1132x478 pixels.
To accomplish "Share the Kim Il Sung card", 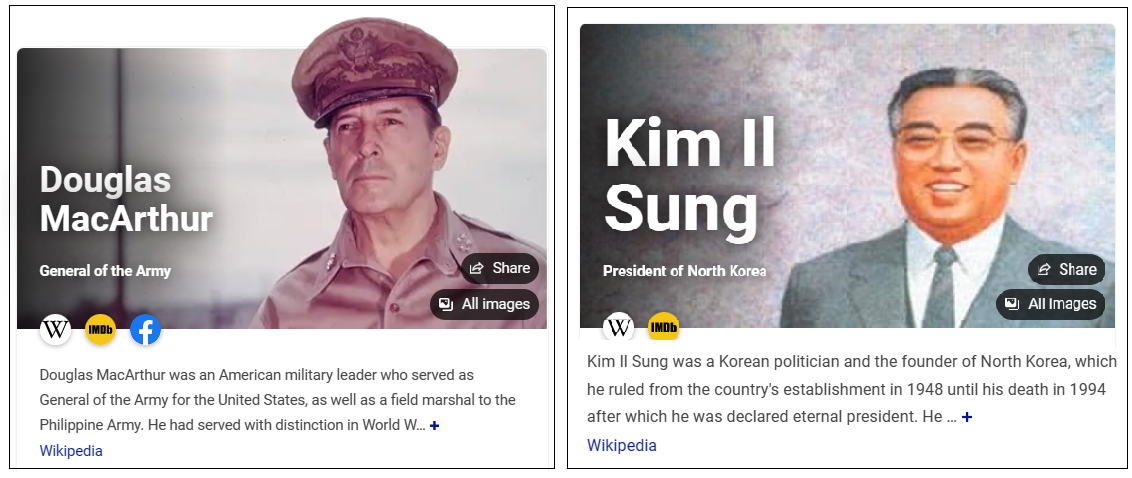I will pos(1067,270).
